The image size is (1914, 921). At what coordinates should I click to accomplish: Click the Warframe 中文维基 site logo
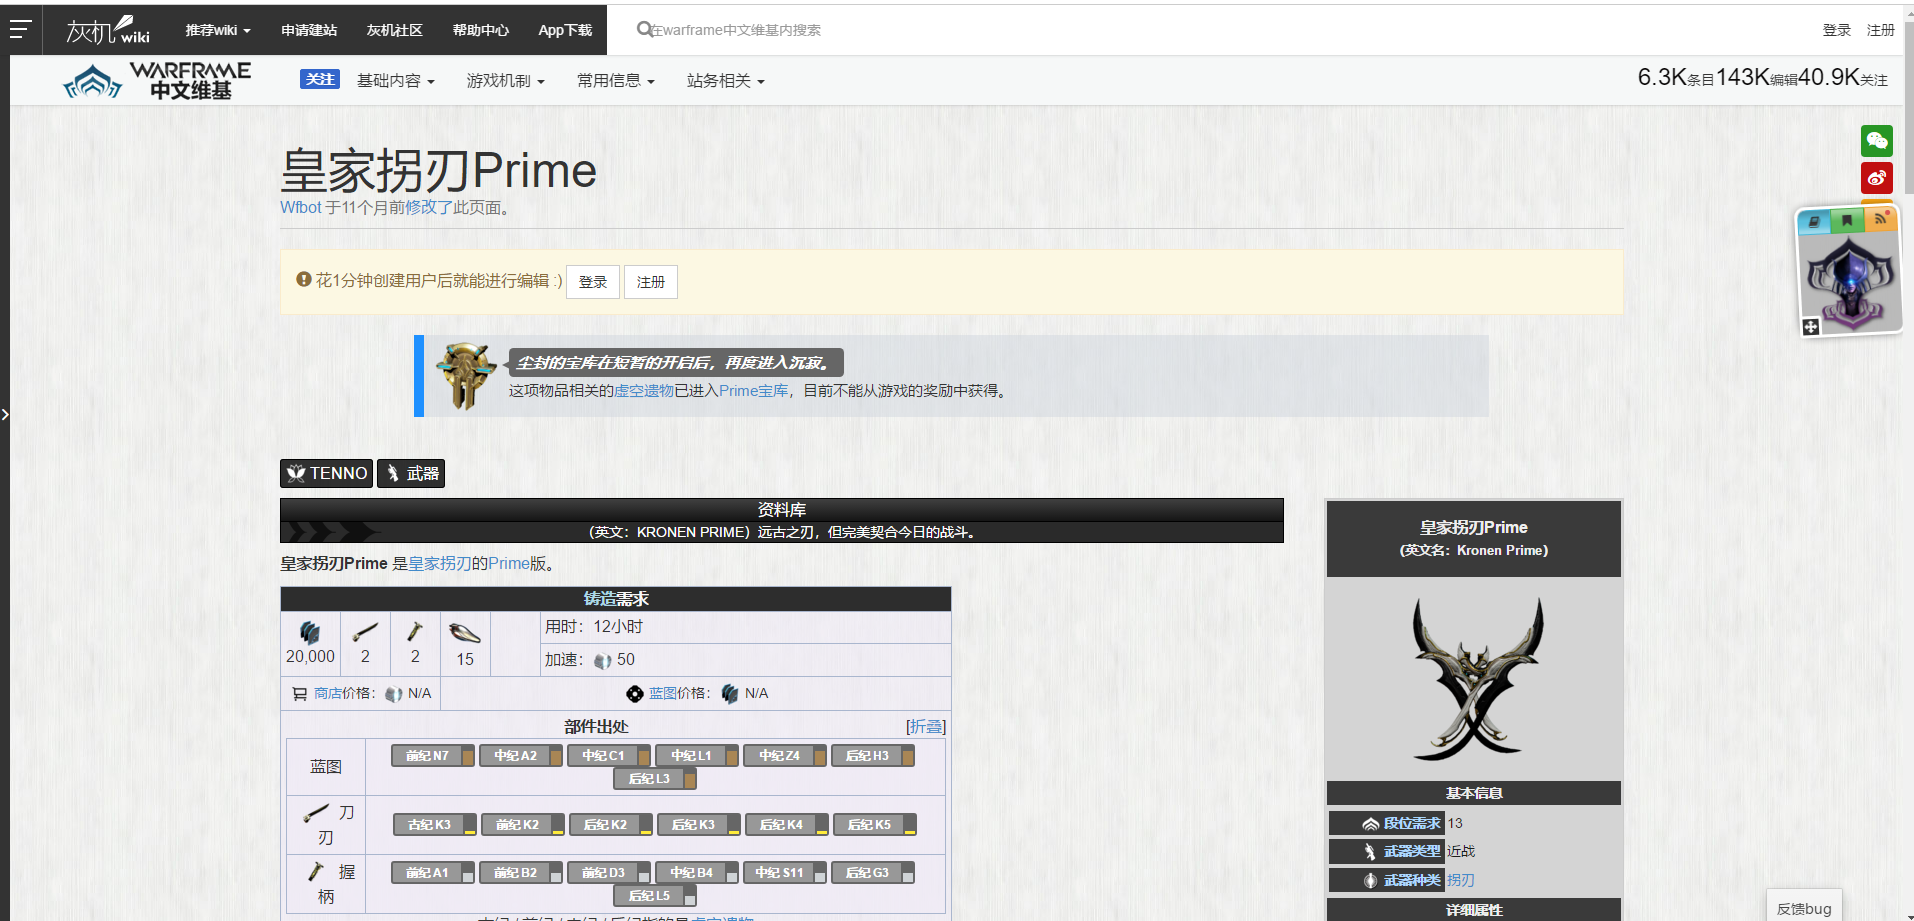click(157, 81)
